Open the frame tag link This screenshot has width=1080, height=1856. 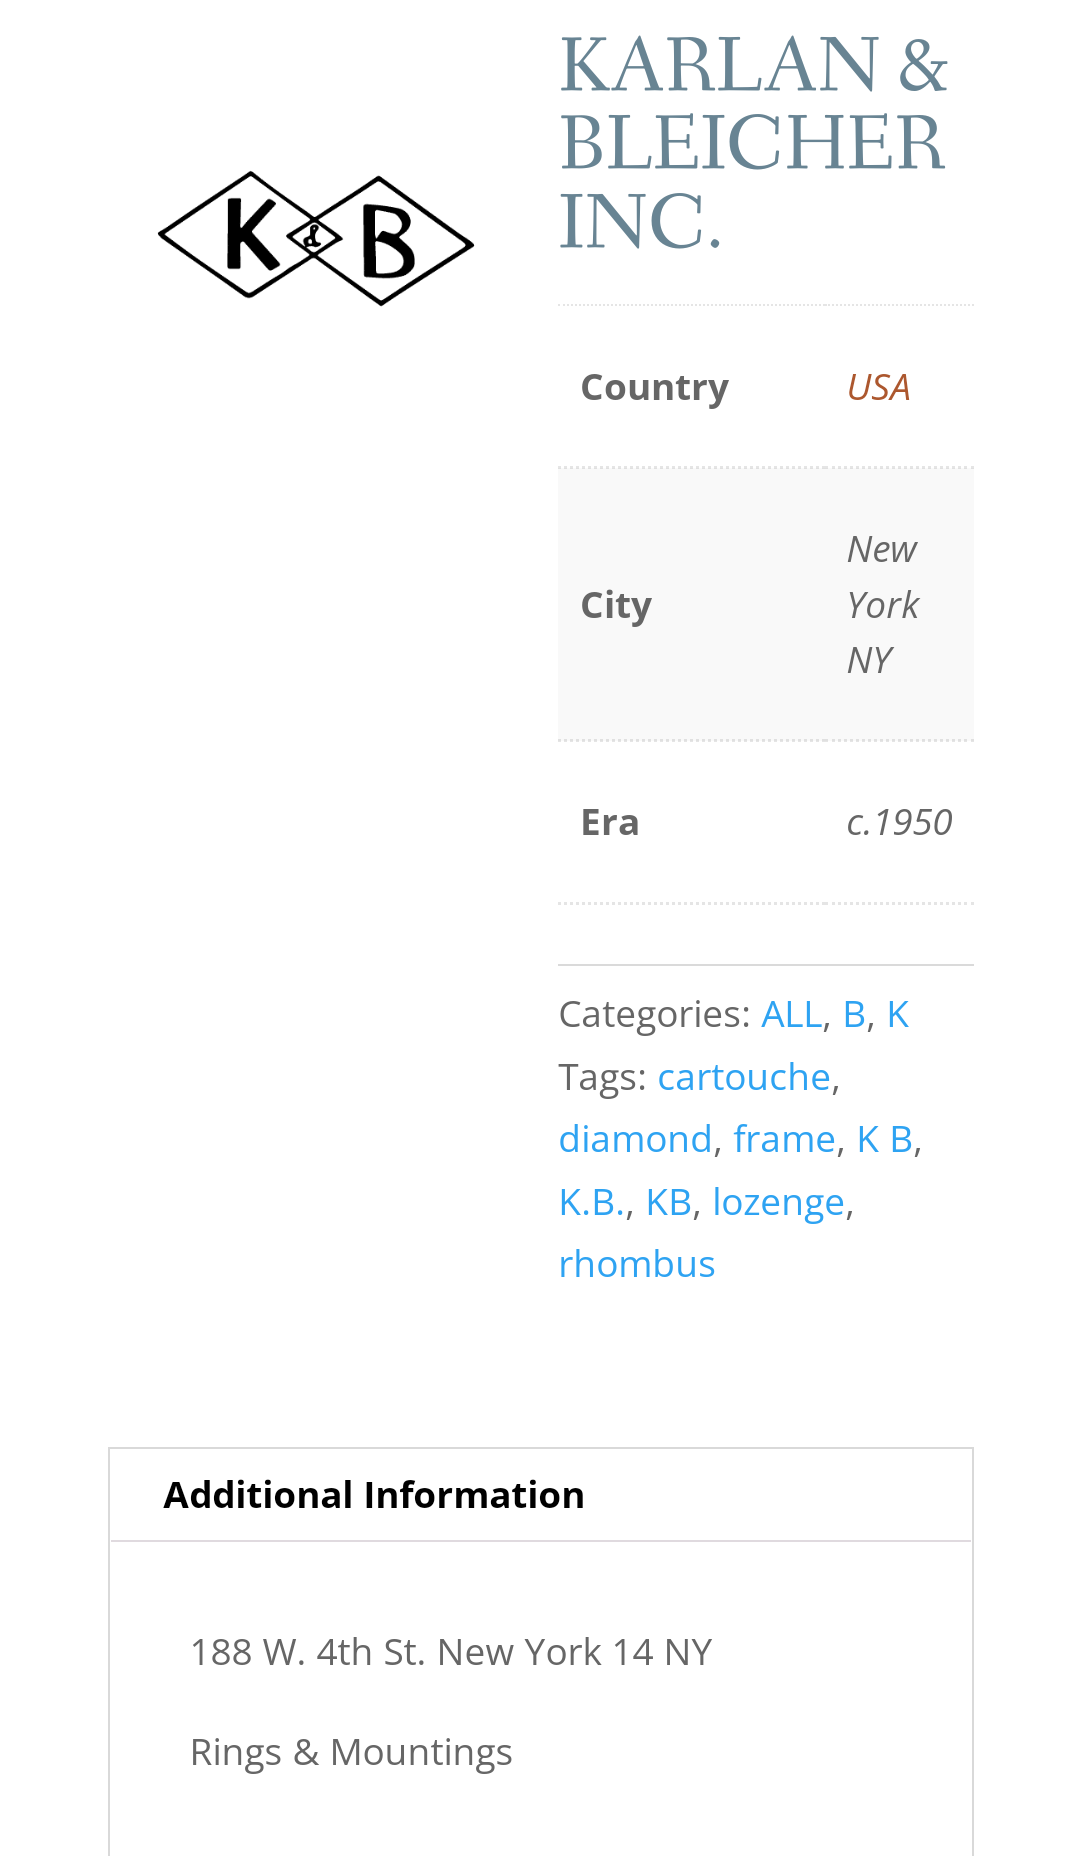click(784, 1139)
